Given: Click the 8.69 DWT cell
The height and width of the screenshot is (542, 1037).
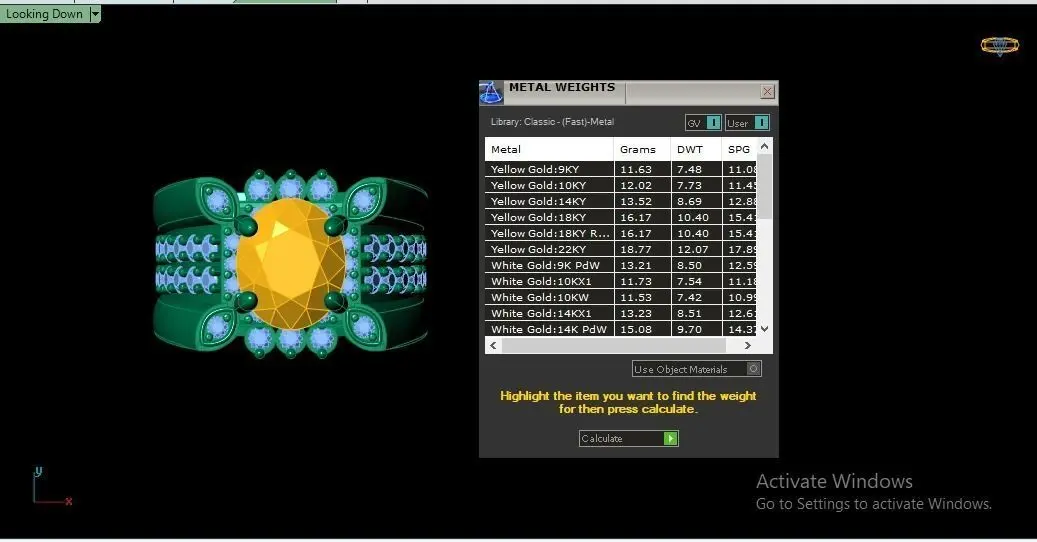Looking at the screenshot, I should [x=696, y=202].
